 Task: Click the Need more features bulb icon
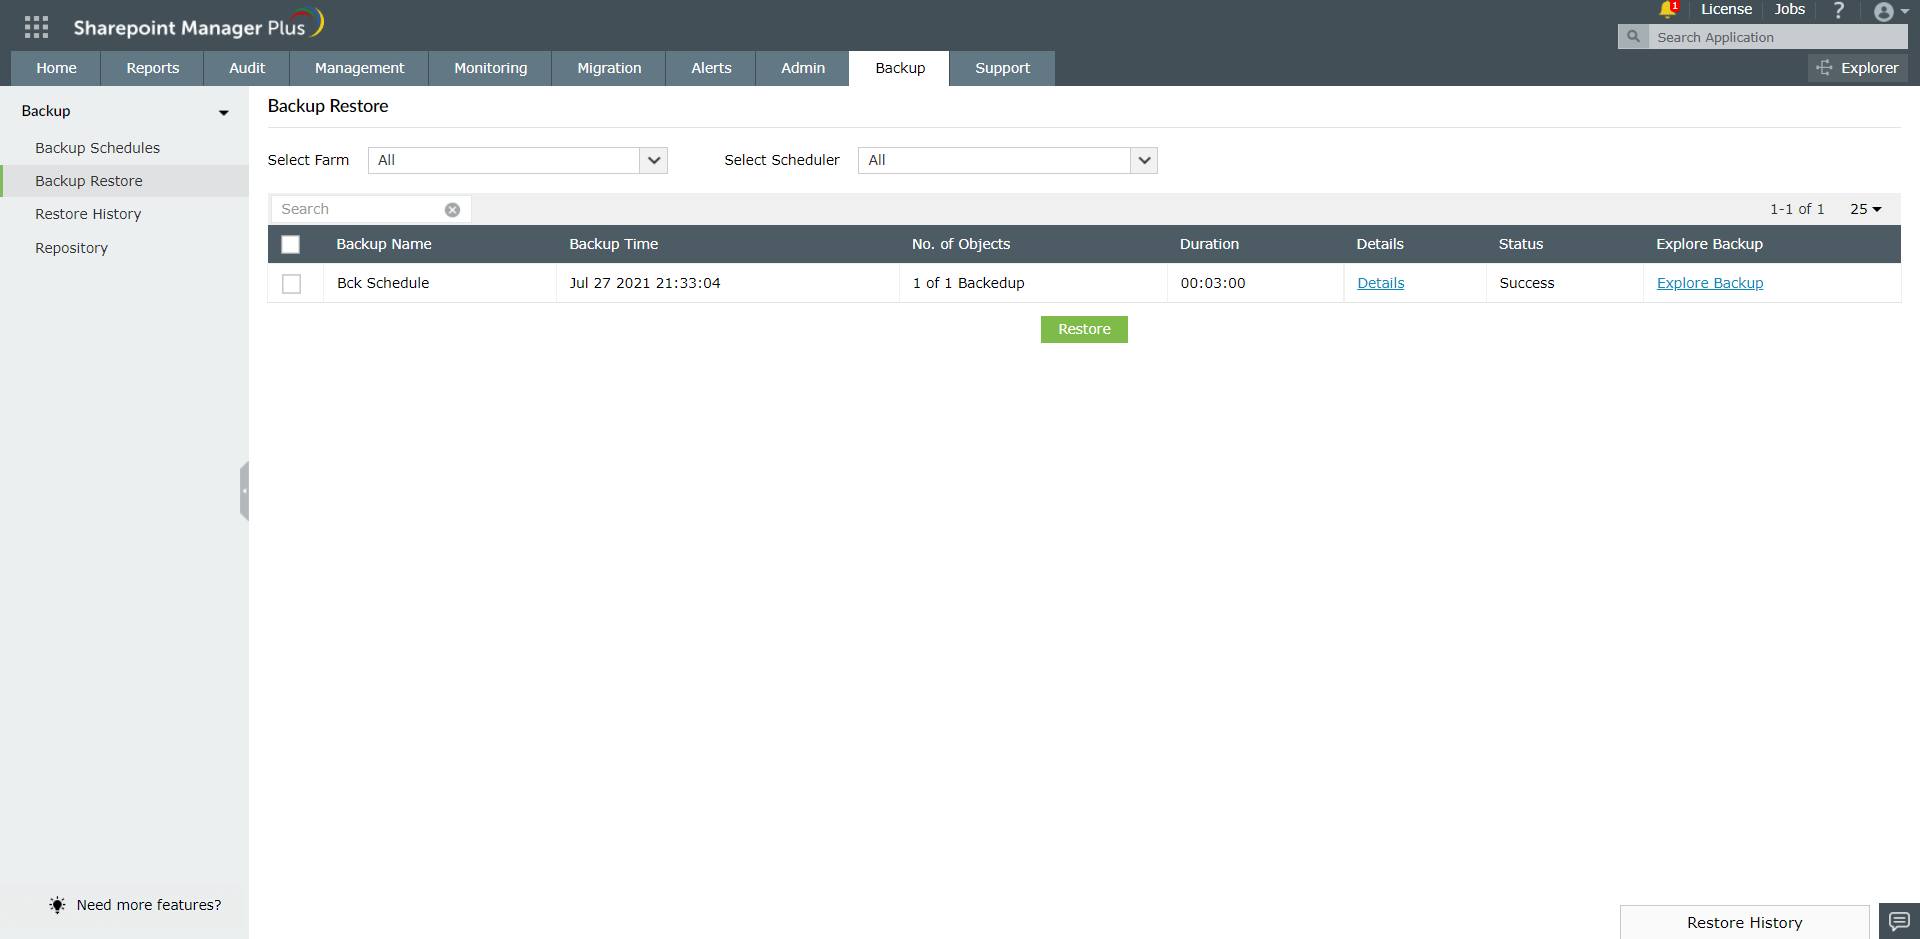pyautogui.click(x=57, y=905)
